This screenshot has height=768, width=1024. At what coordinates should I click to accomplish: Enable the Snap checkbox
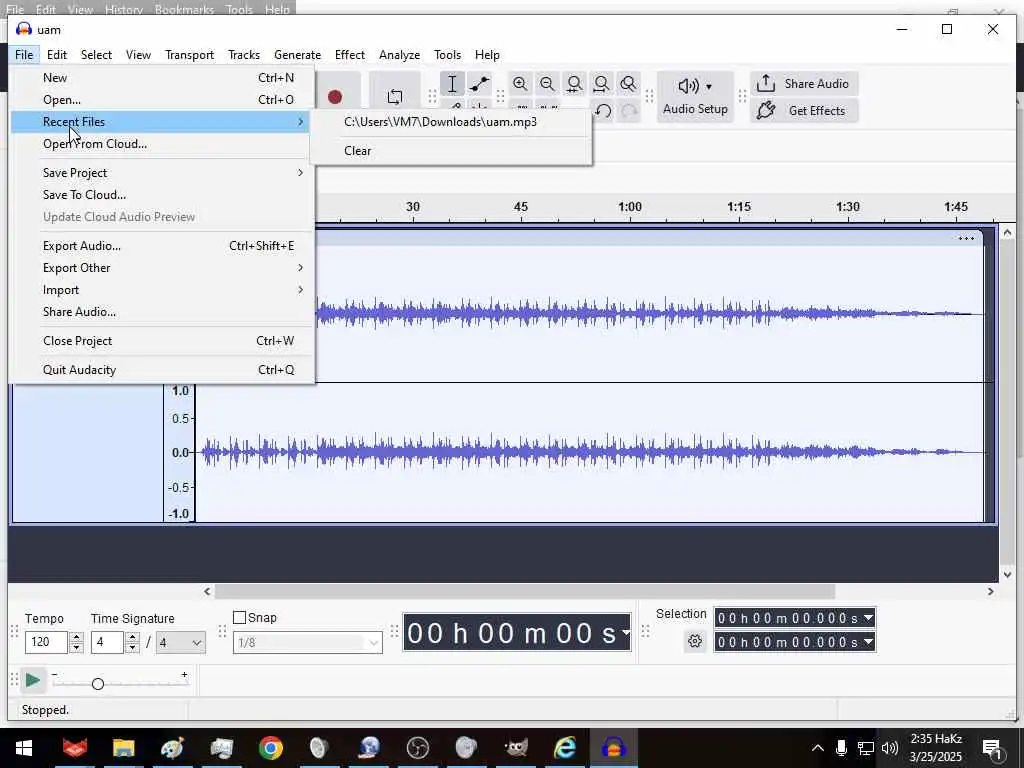(240, 618)
